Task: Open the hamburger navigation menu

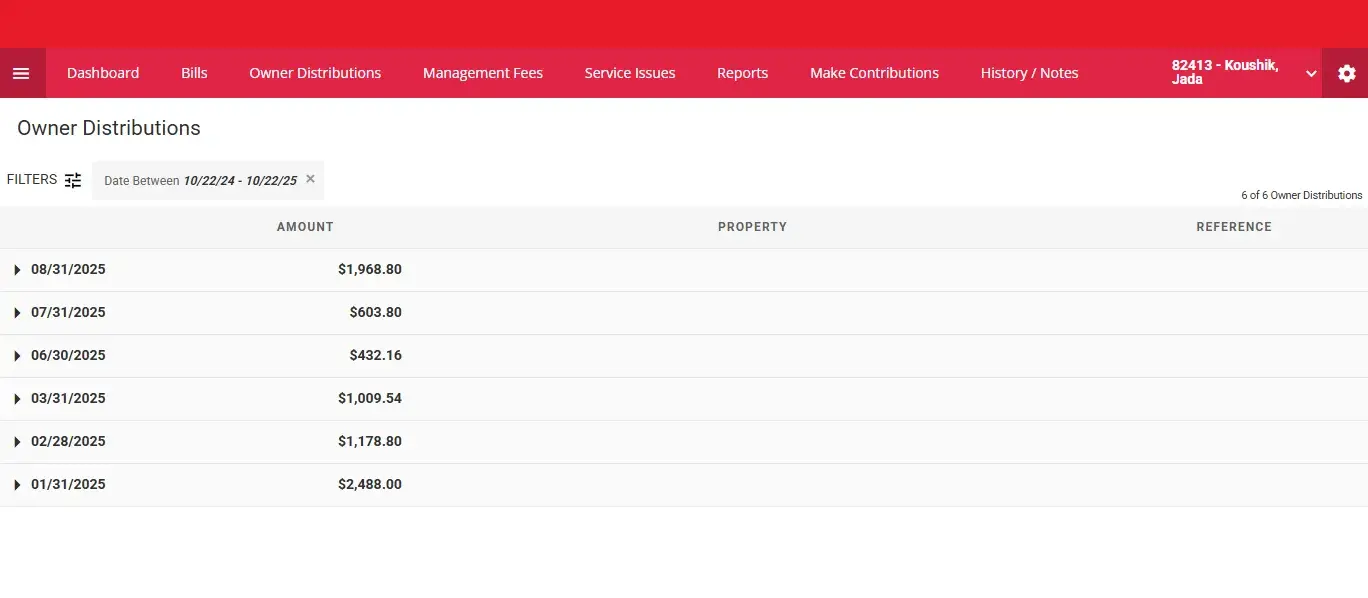Action: click(x=21, y=73)
